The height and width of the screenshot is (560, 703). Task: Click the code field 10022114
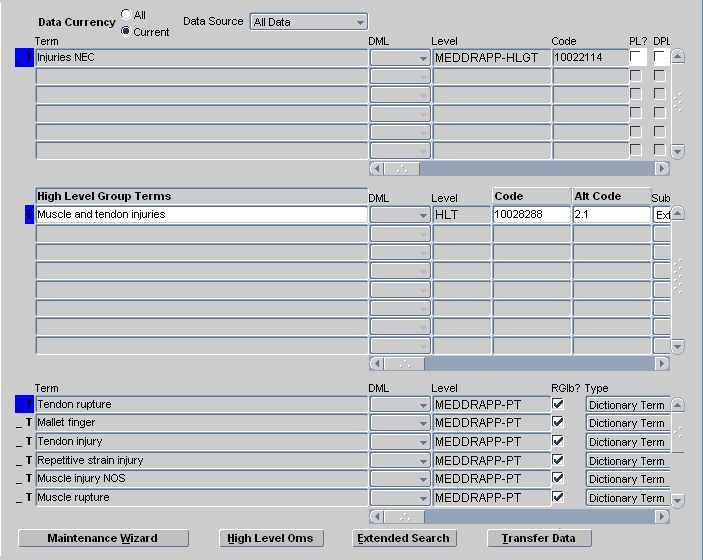point(590,58)
